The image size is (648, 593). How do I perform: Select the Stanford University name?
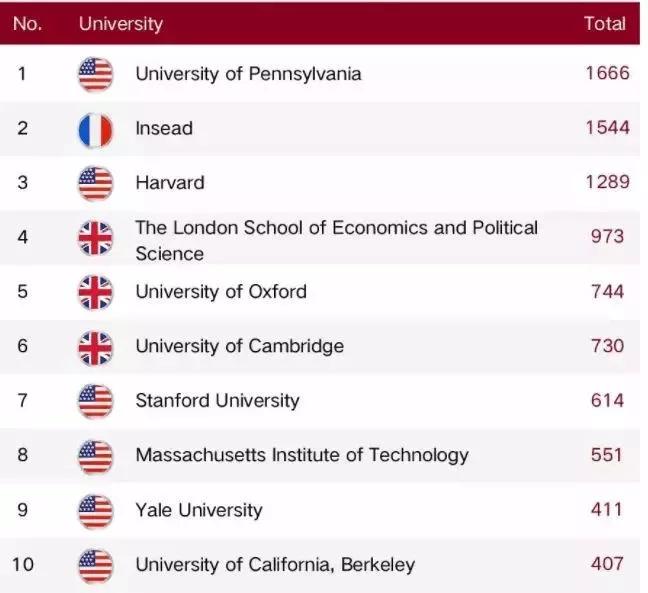click(x=217, y=401)
